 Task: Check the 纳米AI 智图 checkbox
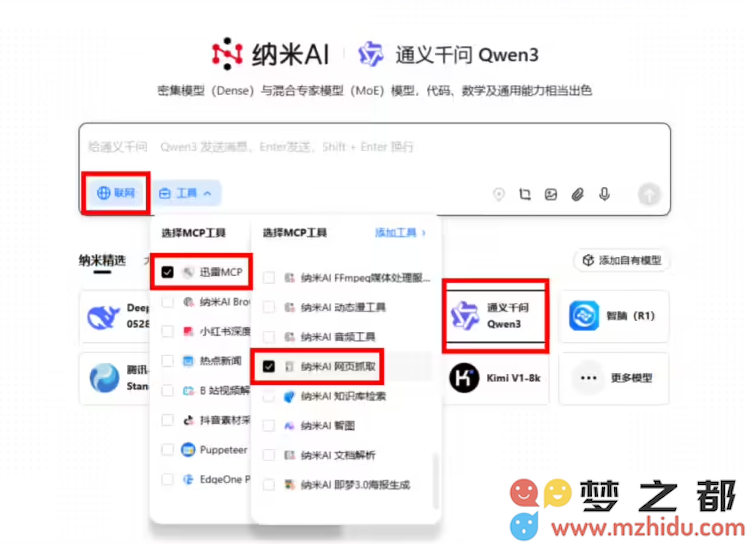click(x=269, y=425)
